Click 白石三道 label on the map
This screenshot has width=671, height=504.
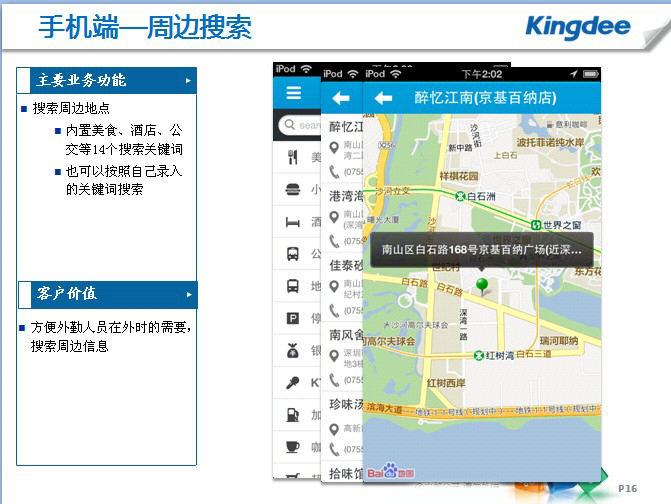pos(534,354)
